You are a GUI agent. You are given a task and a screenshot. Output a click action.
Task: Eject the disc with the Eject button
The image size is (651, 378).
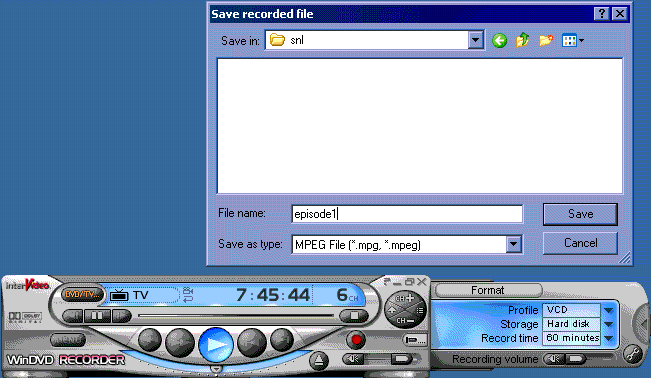(318, 360)
